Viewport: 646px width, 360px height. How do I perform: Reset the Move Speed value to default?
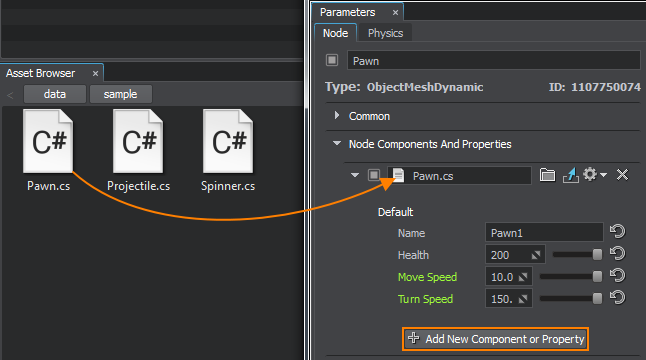pyautogui.click(x=618, y=276)
